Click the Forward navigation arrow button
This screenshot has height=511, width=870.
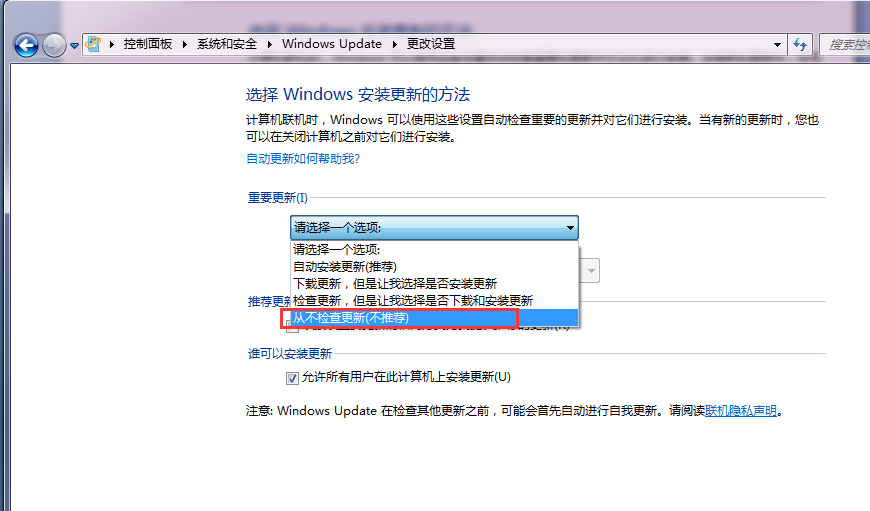54,45
